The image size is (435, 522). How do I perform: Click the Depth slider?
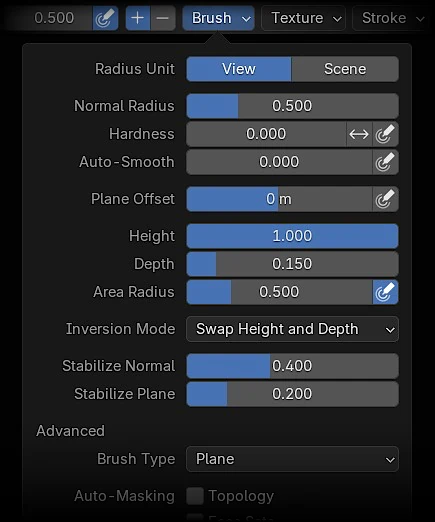coord(292,264)
